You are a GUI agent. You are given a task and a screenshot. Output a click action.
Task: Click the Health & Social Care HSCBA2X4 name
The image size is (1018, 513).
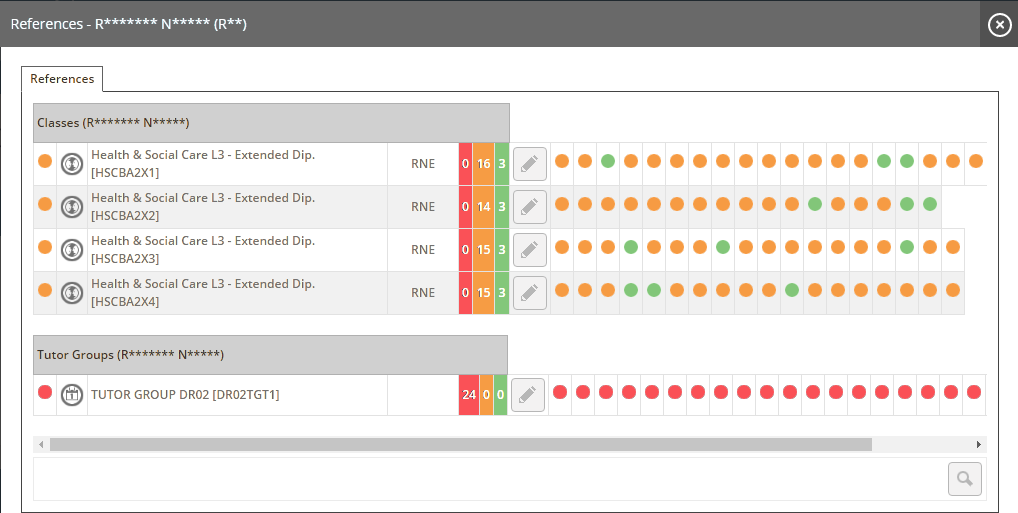(x=203, y=293)
